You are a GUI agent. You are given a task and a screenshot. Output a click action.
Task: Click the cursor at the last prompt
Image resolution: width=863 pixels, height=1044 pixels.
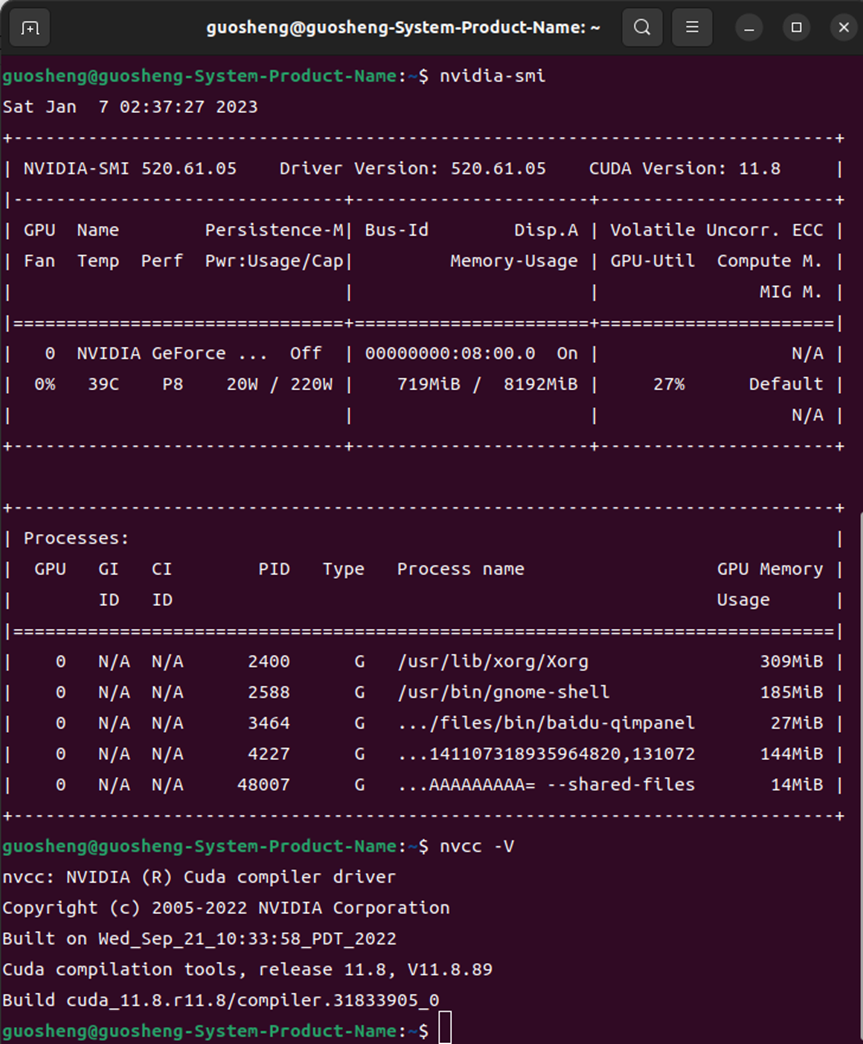point(445,1029)
